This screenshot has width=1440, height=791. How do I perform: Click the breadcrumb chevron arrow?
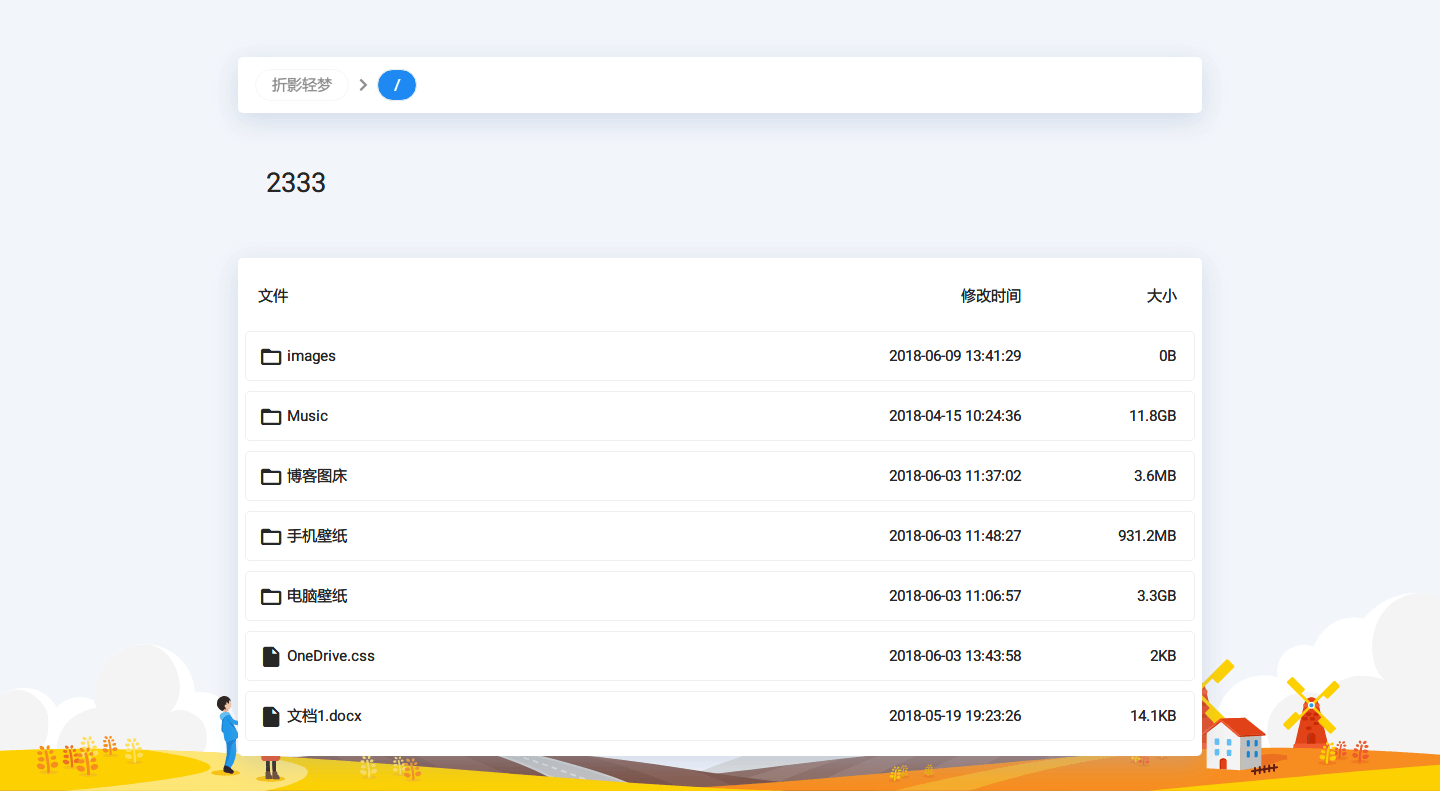click(363, 85)
